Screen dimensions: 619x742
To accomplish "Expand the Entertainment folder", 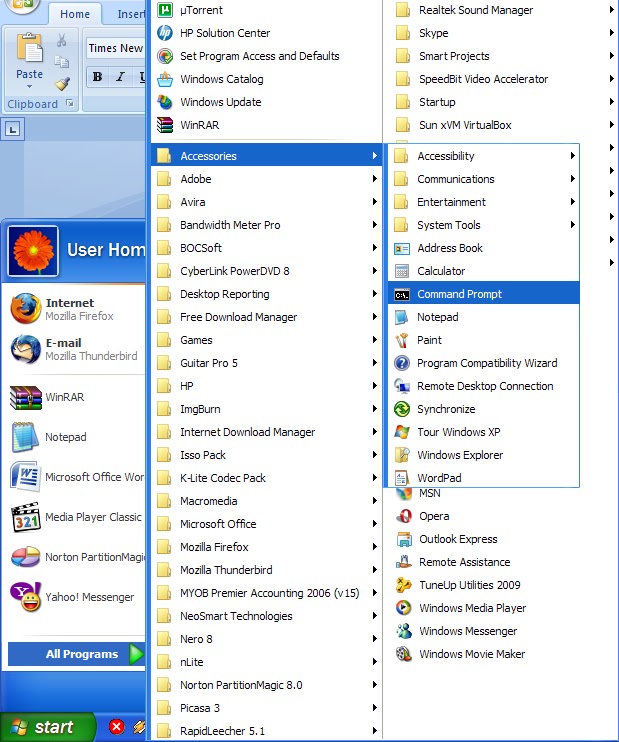I will point(483,202).
